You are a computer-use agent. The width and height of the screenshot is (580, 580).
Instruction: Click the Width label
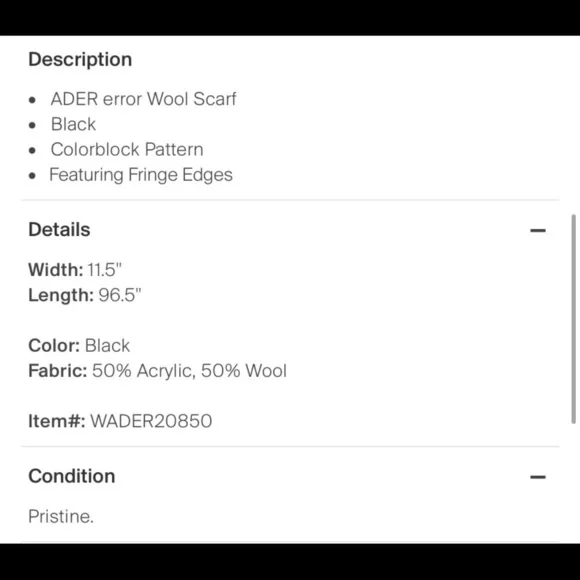tap(56, 269)
